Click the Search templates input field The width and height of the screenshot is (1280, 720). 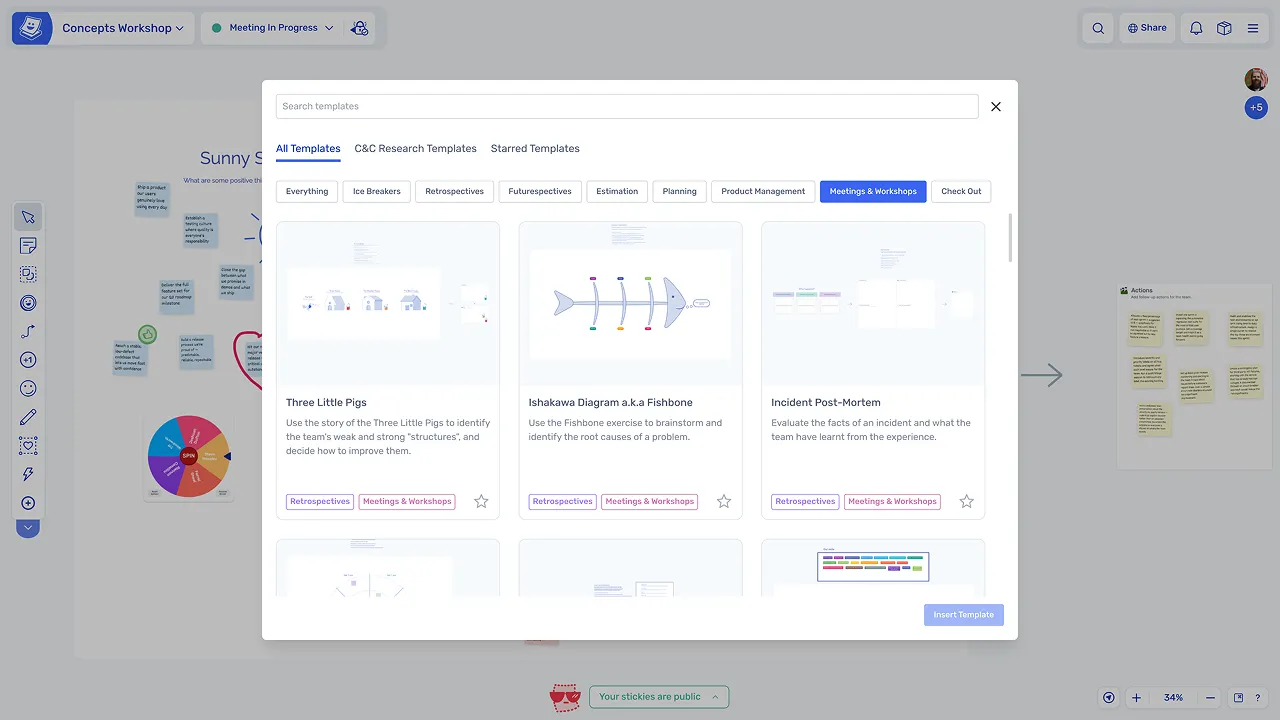point(627,106)
